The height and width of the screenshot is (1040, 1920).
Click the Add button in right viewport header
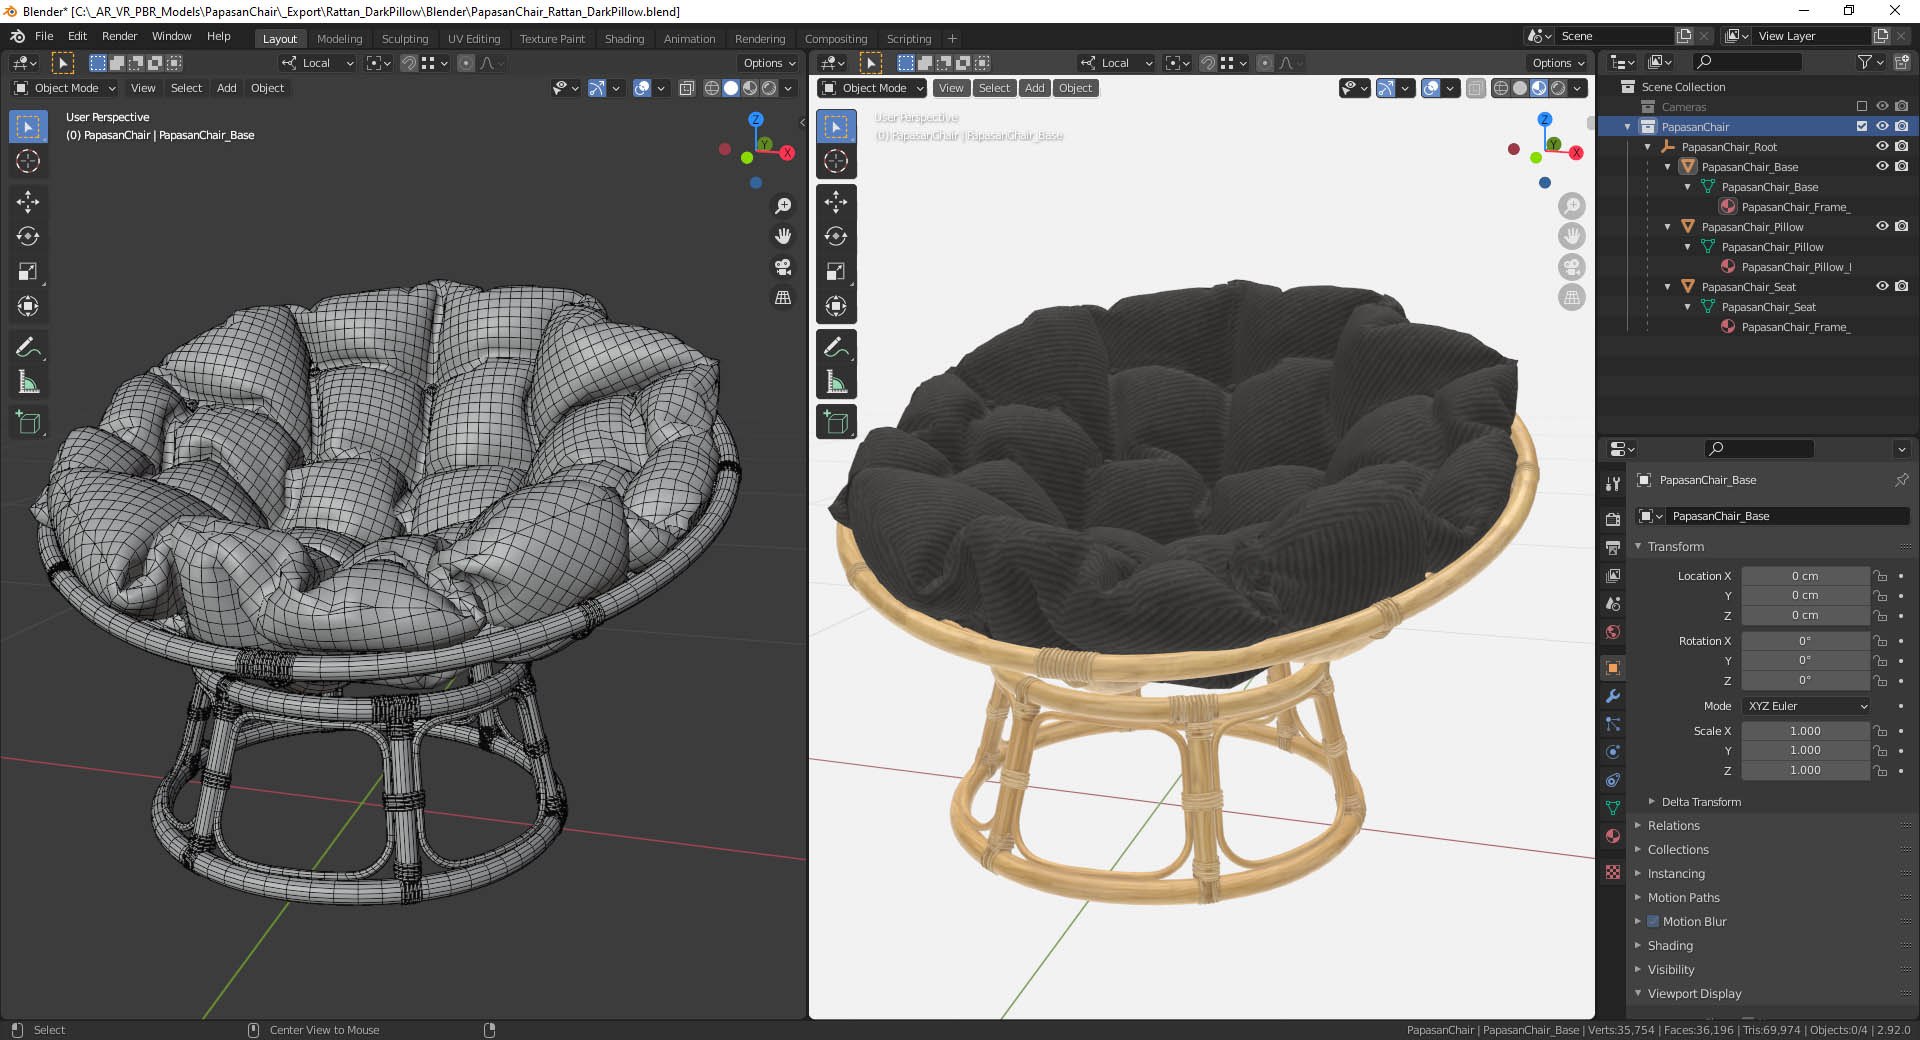click(1034, 88)
